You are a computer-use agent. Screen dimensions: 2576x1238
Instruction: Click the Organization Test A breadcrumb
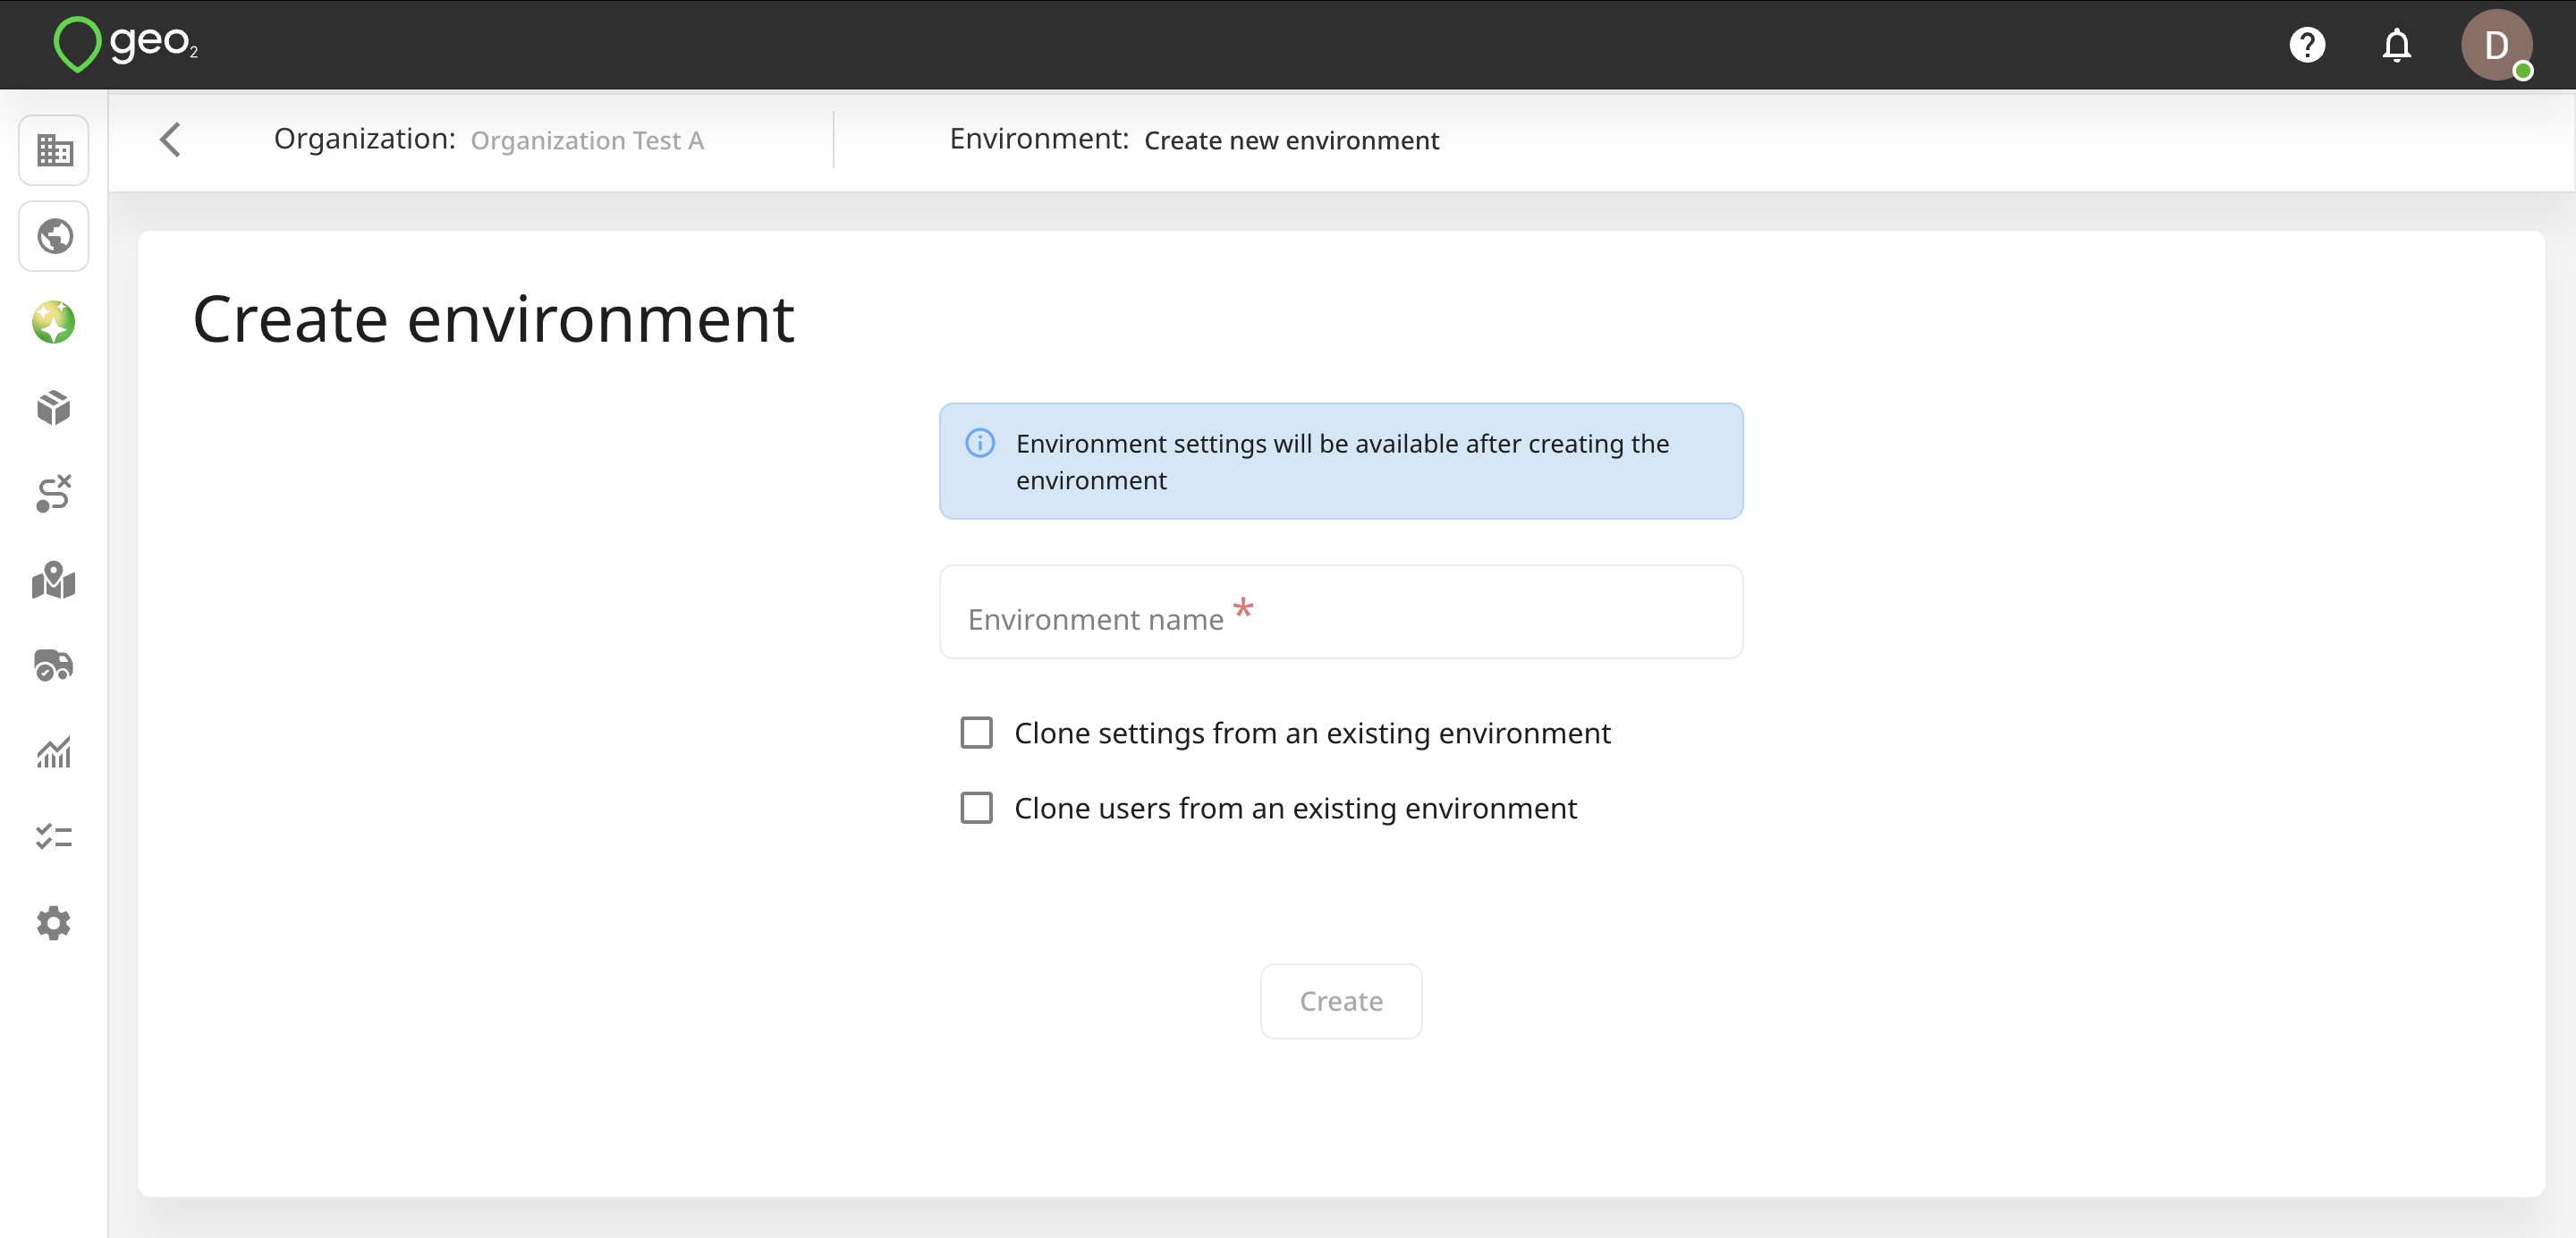pyautogui.click(x=587, y=141)
